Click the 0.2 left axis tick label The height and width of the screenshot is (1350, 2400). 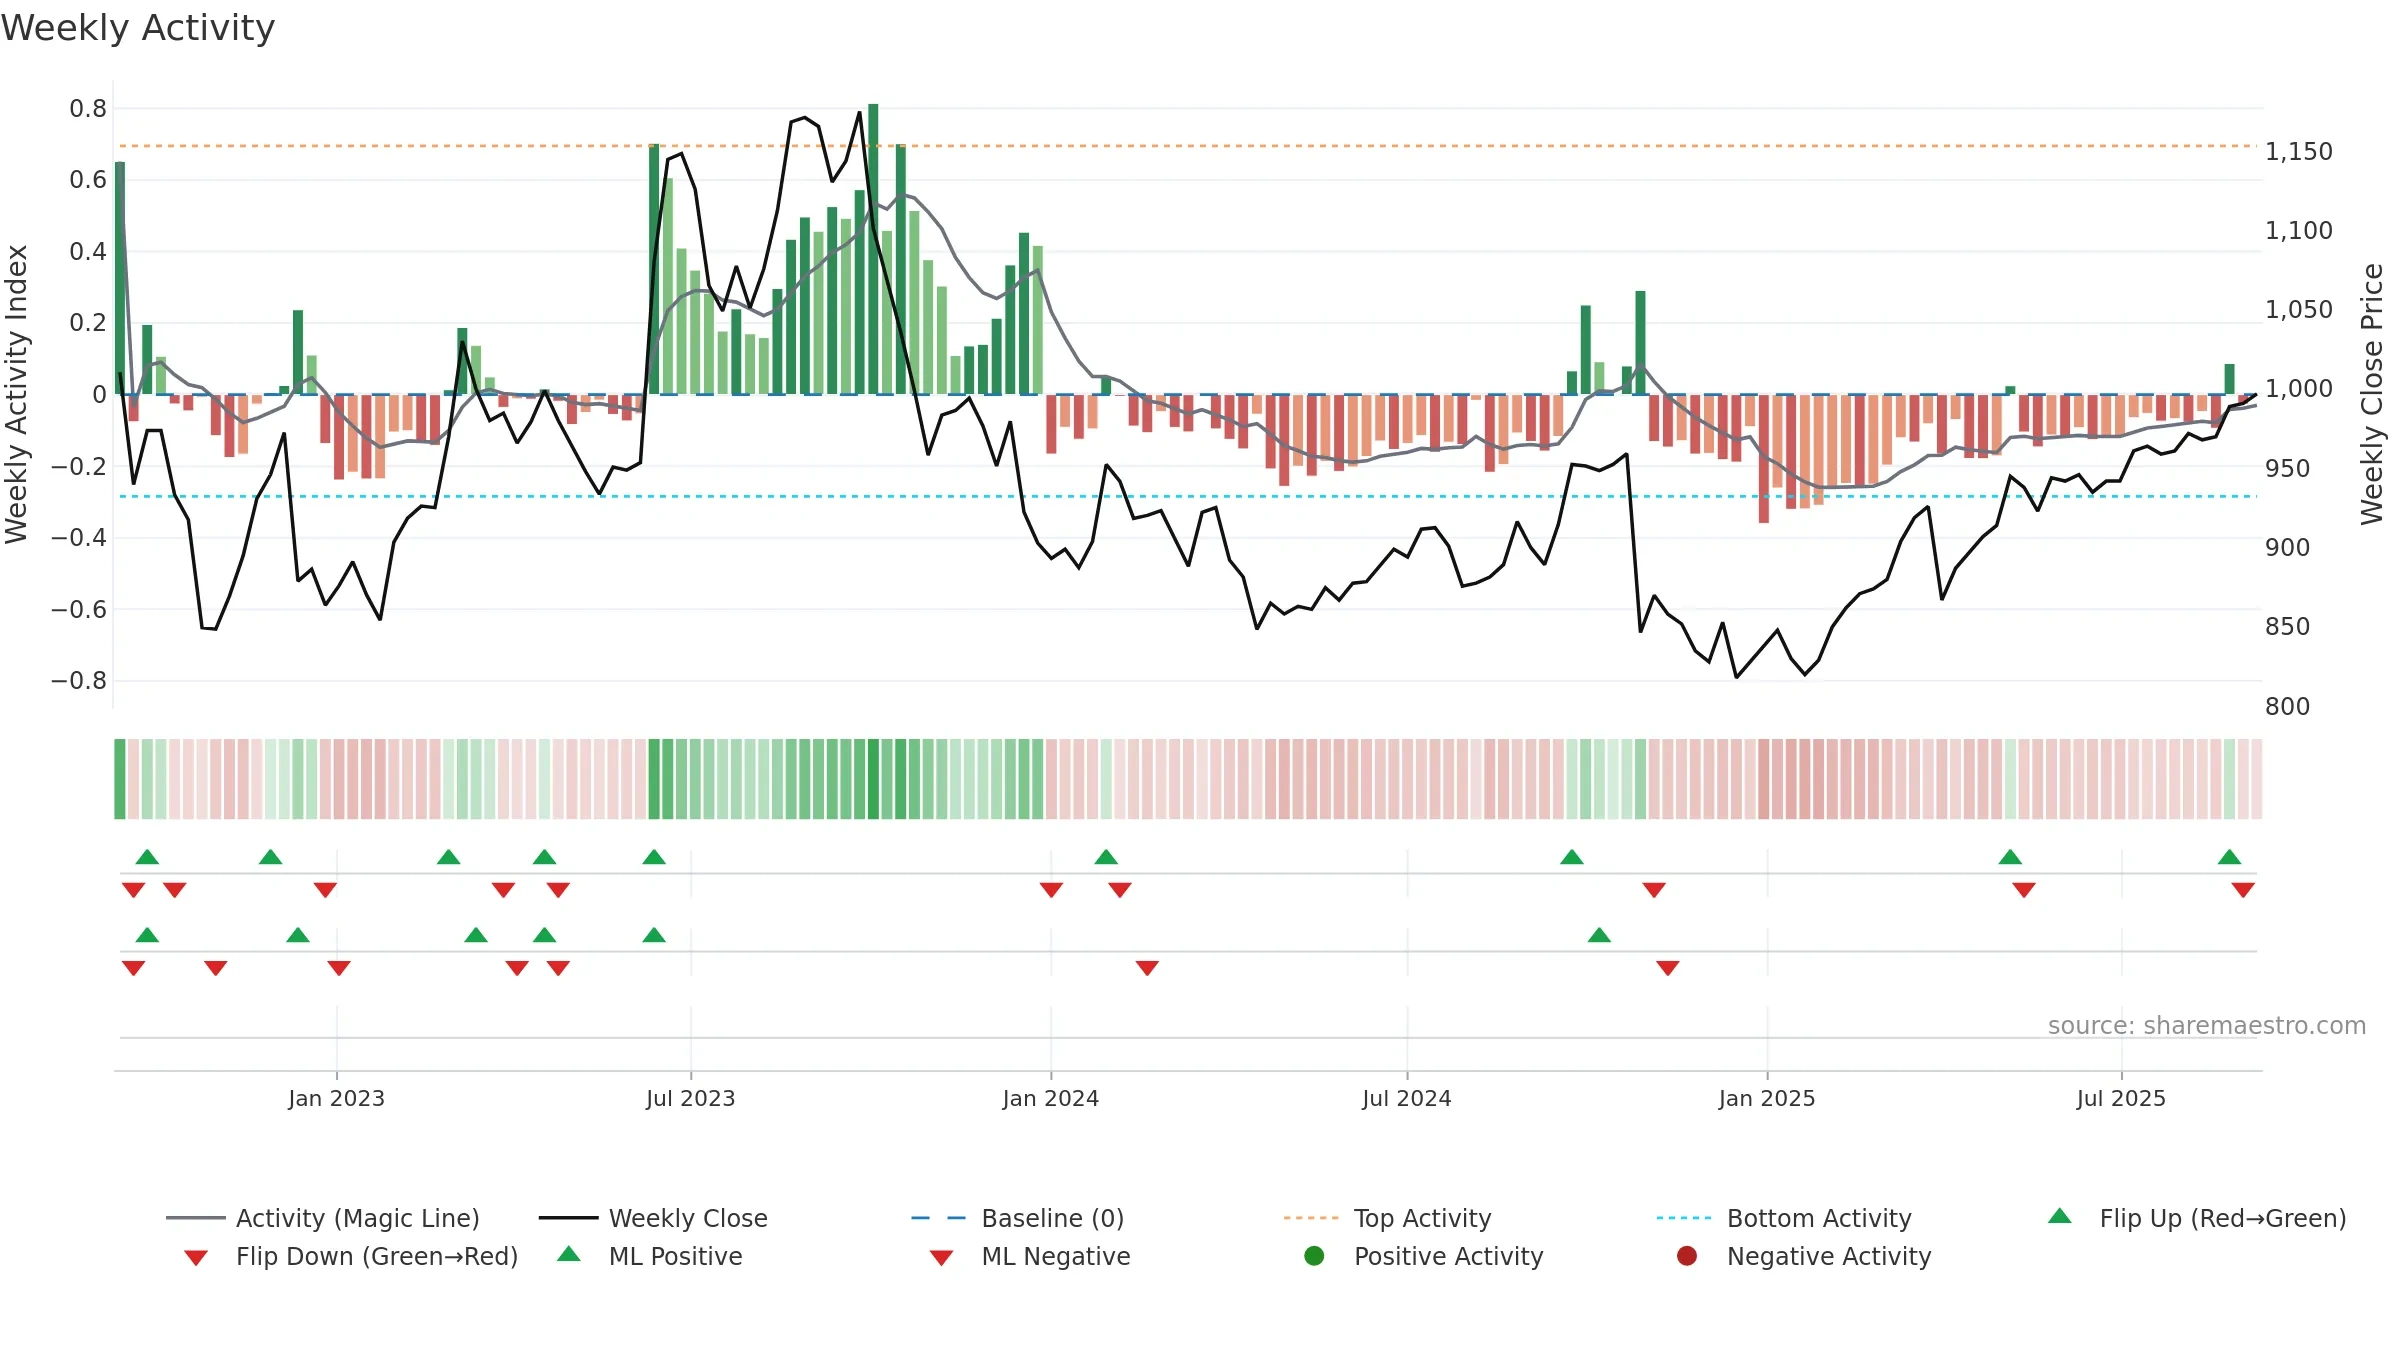(x=88, y=323)
